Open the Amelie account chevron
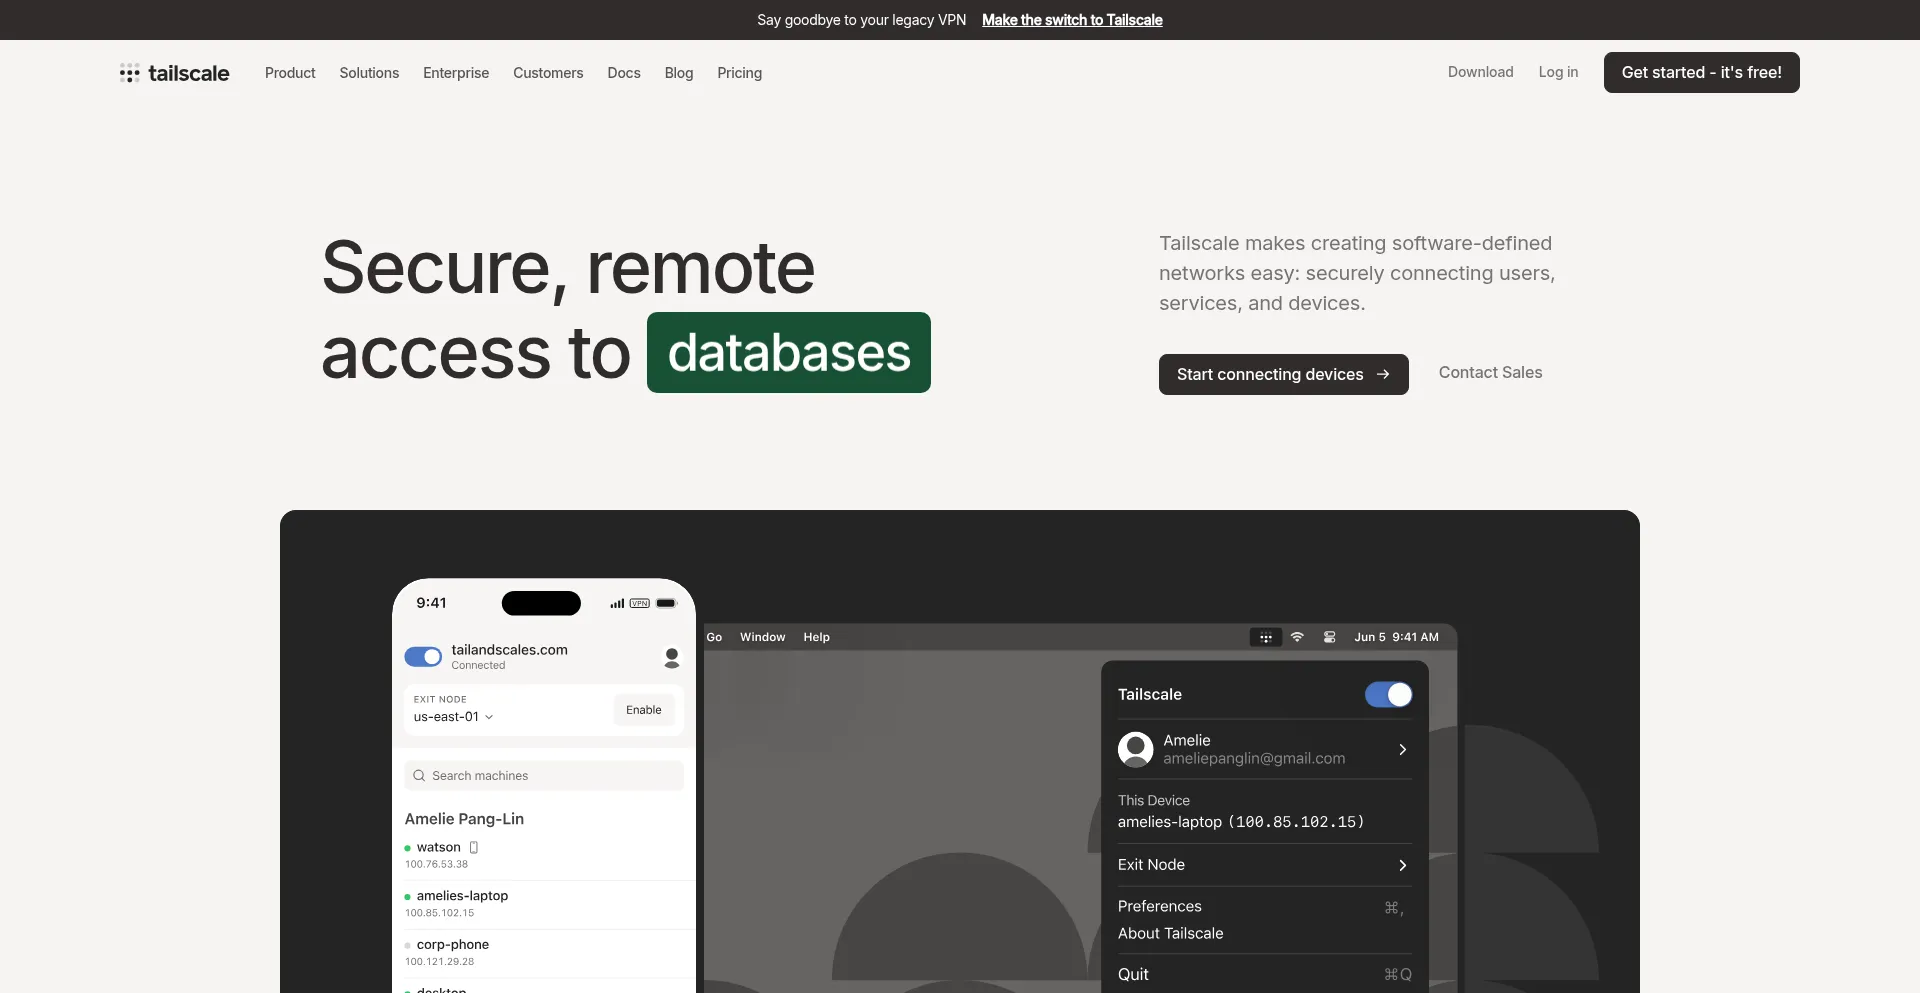The width and height of the screenshot is (1920, 993). [x=1402, y=749]
